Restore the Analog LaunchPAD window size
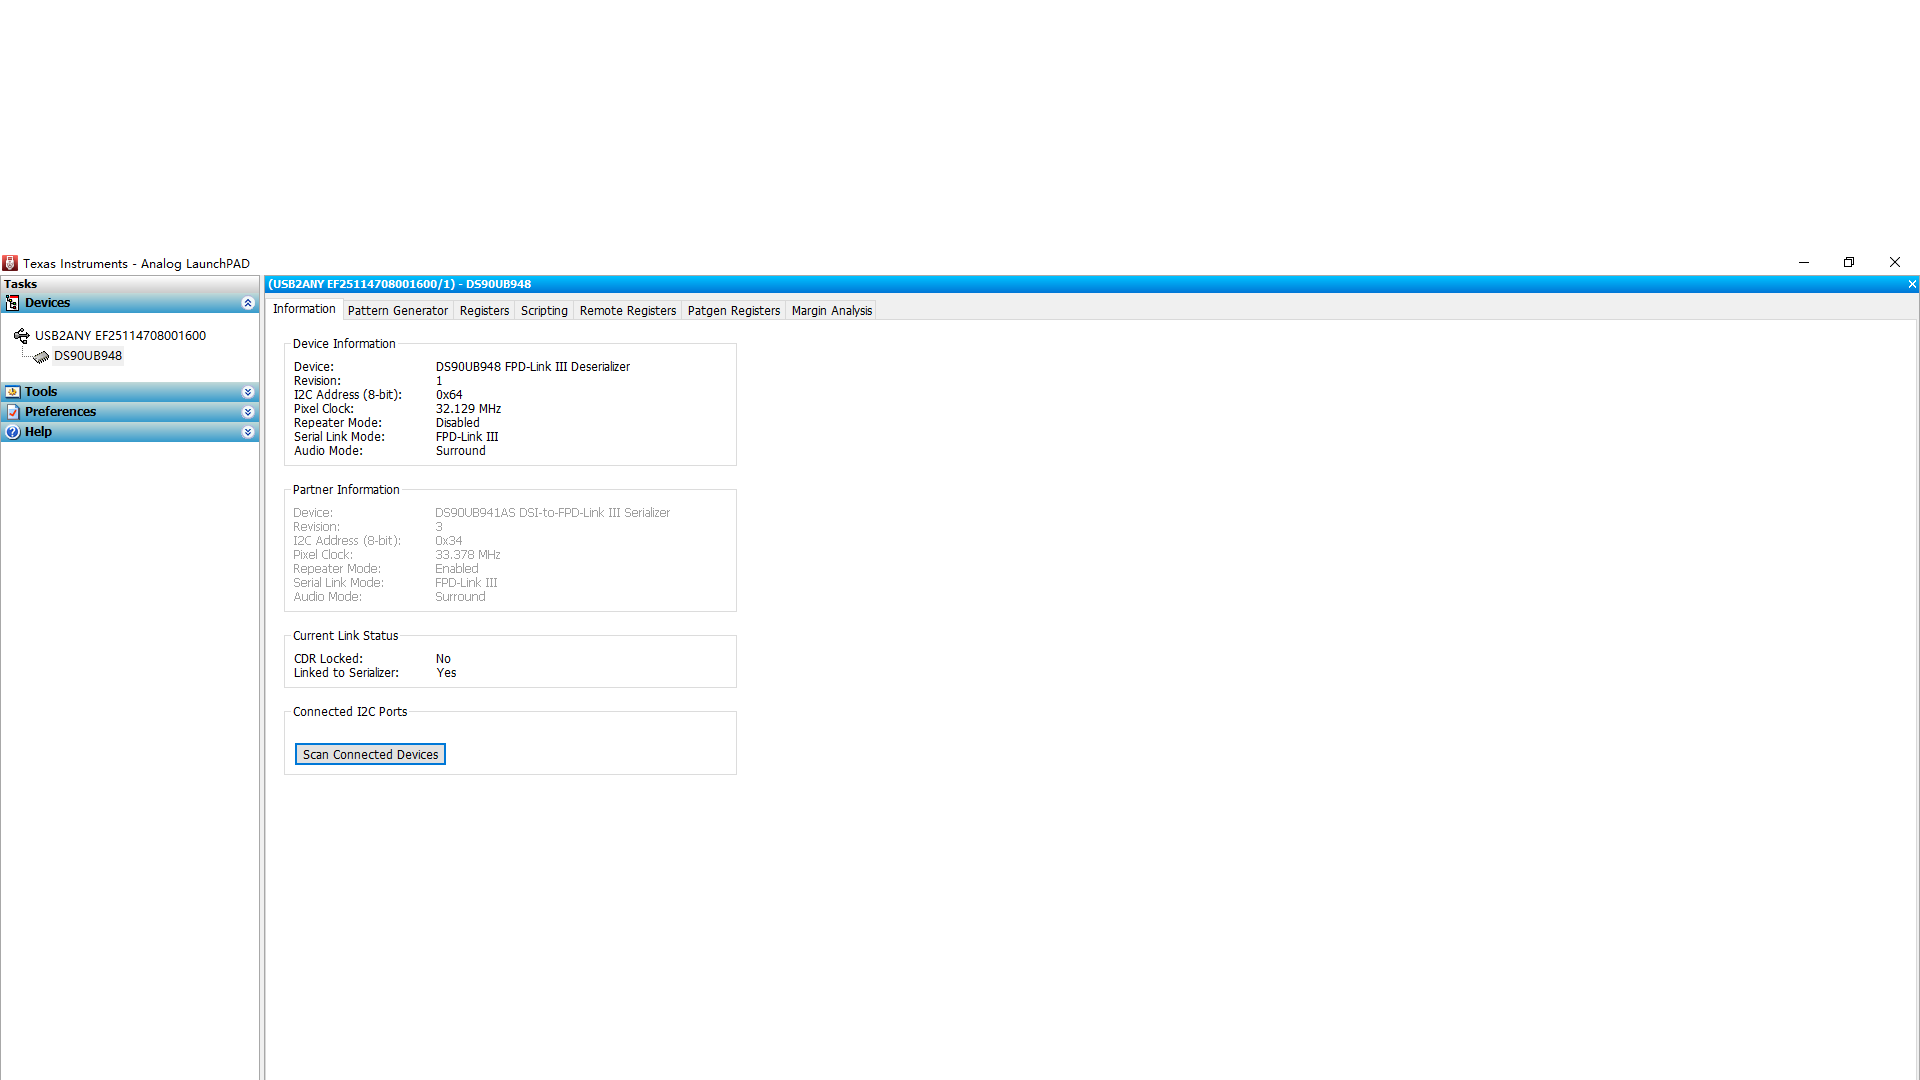This screenshot has height=1080, width=1920. [1849, 263]
